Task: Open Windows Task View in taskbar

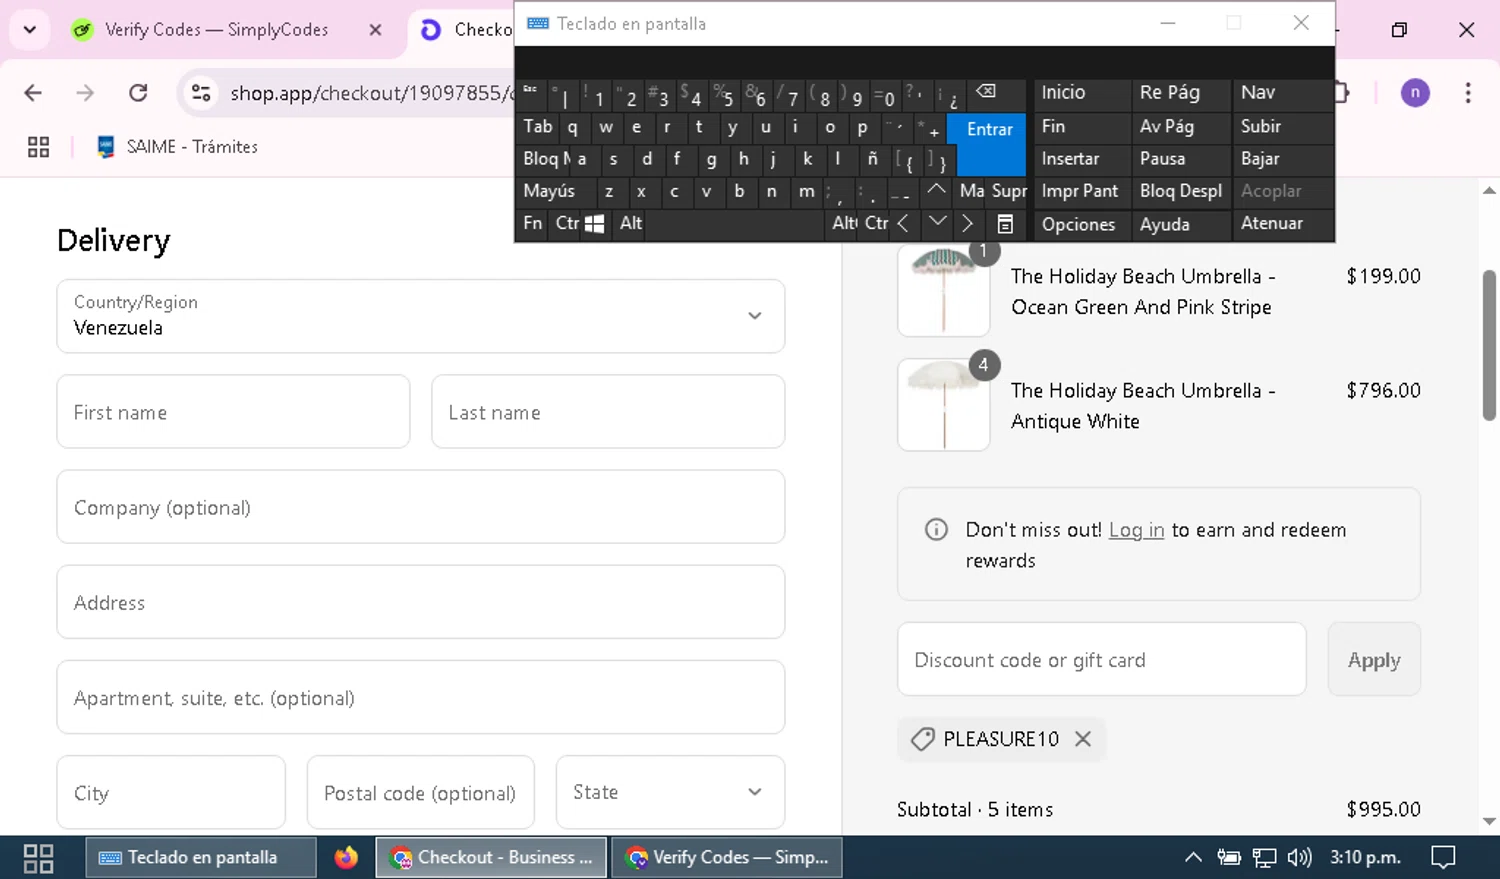Action: point(38,858)
